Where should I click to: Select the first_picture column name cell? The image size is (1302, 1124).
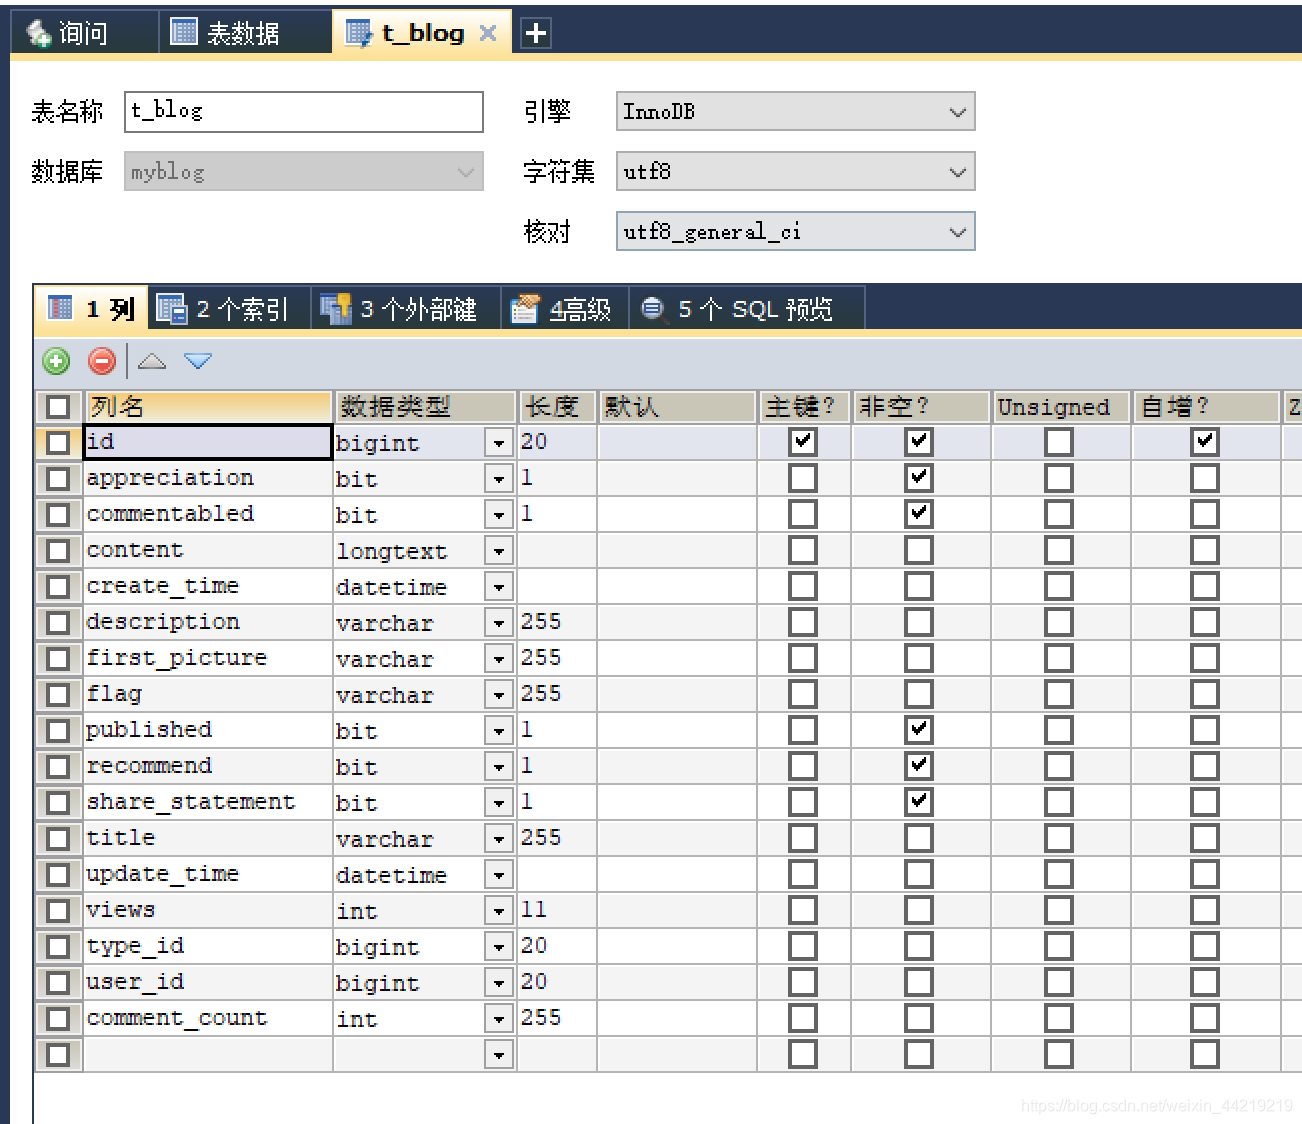(208, 658)
